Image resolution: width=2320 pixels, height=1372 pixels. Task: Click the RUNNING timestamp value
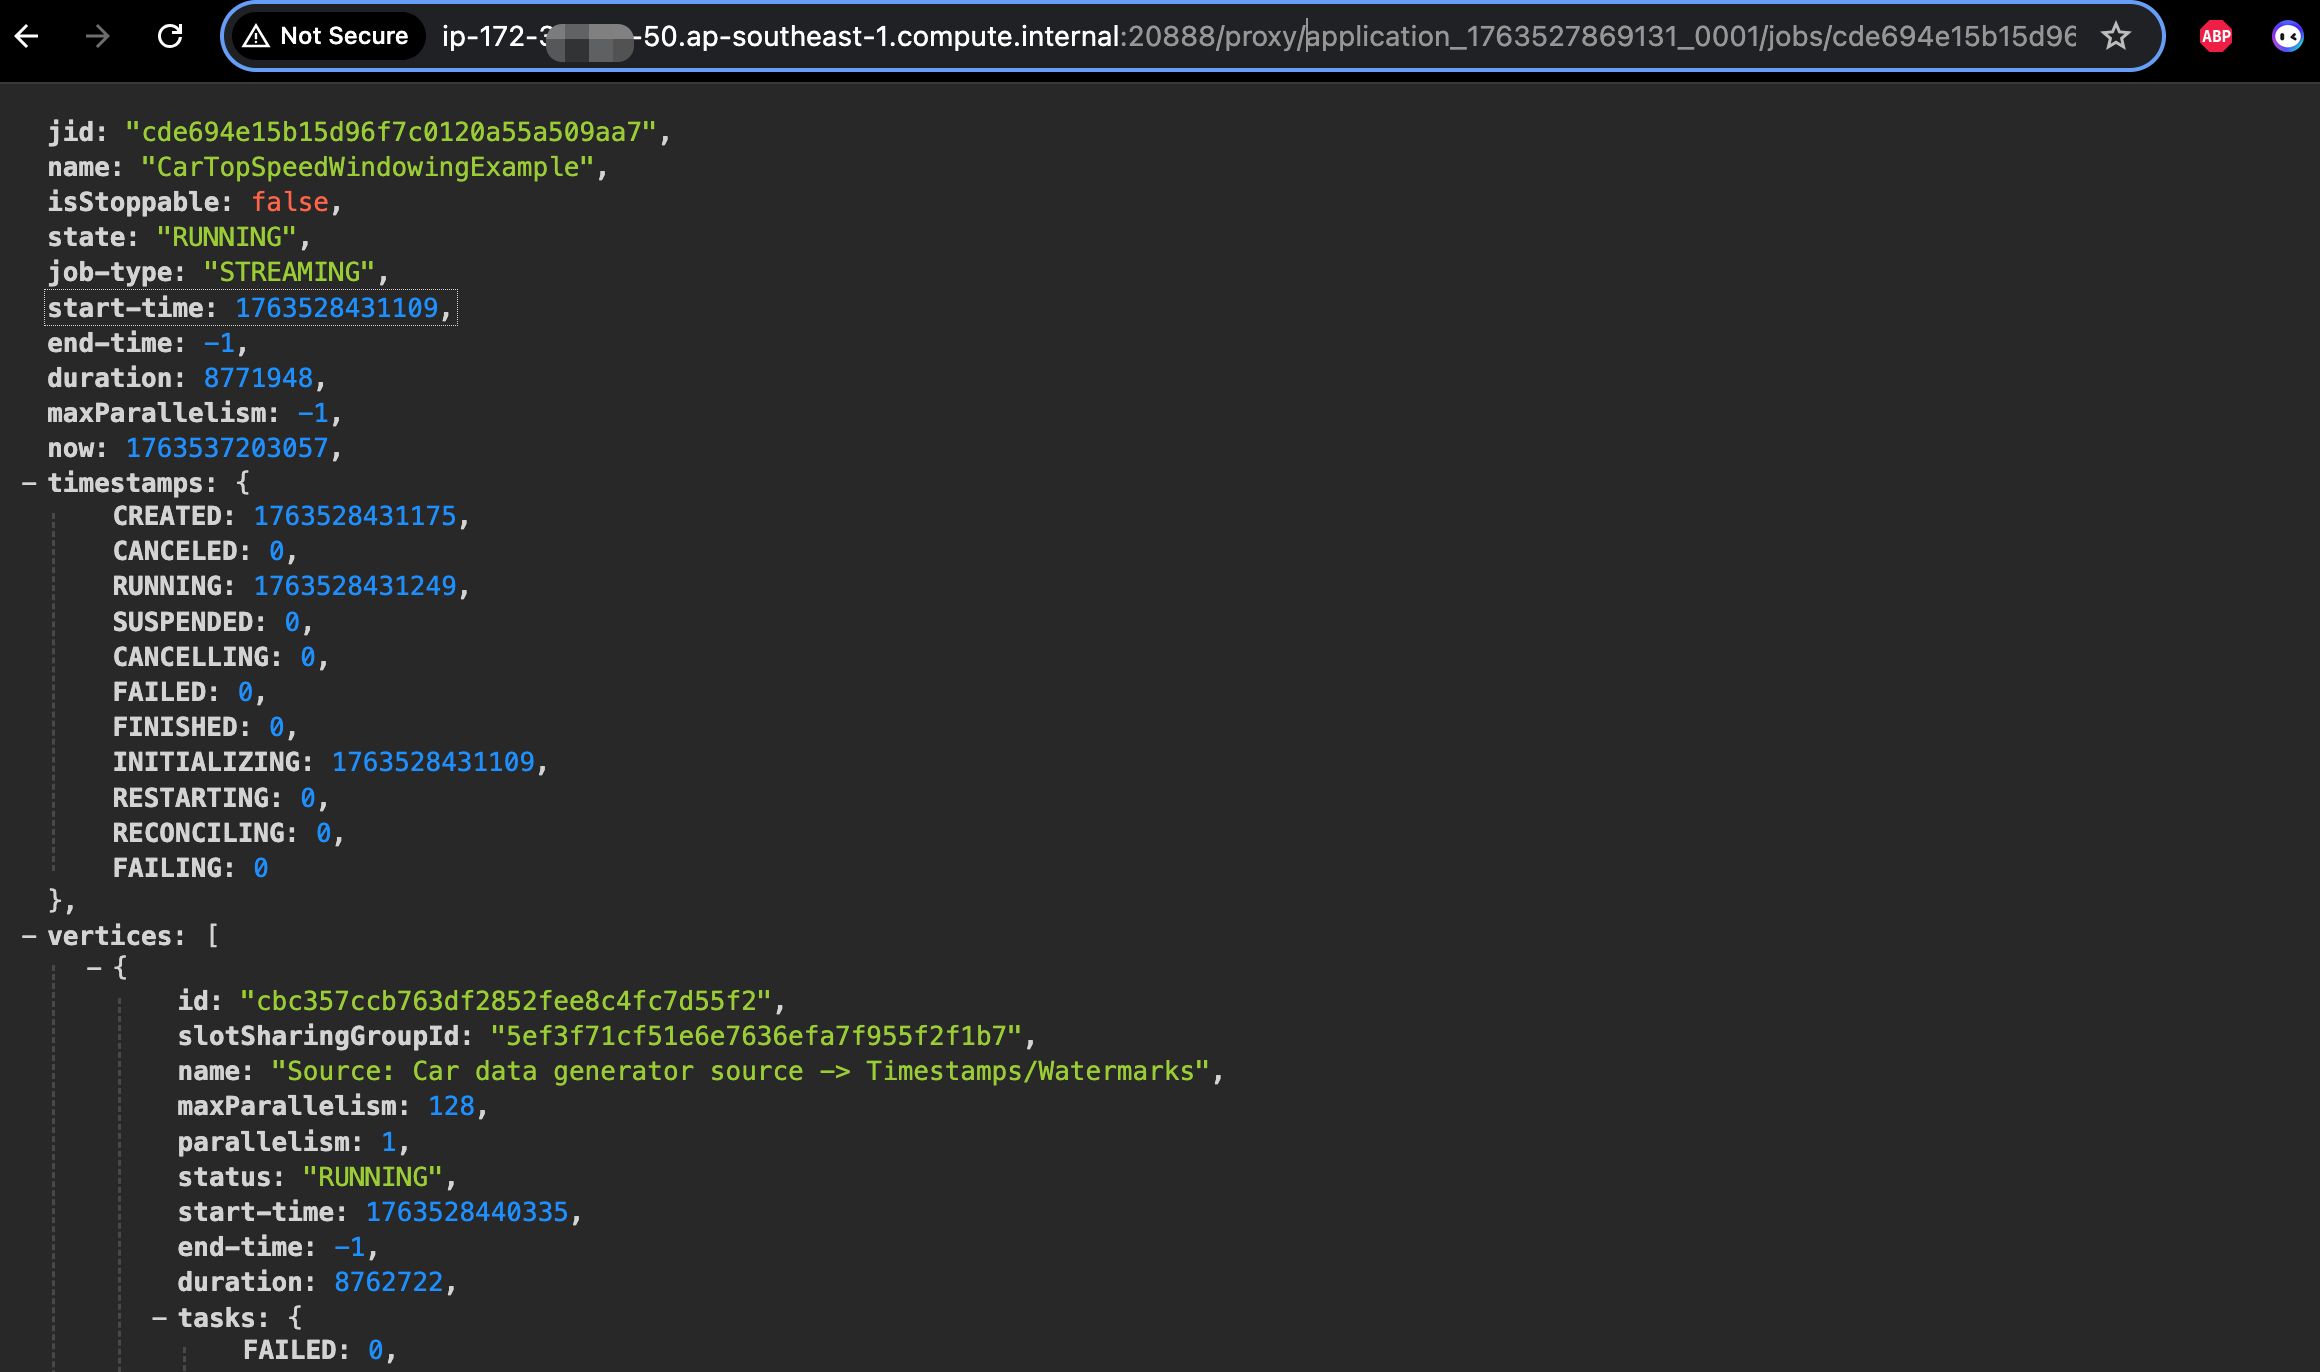[x=354, y=586]
